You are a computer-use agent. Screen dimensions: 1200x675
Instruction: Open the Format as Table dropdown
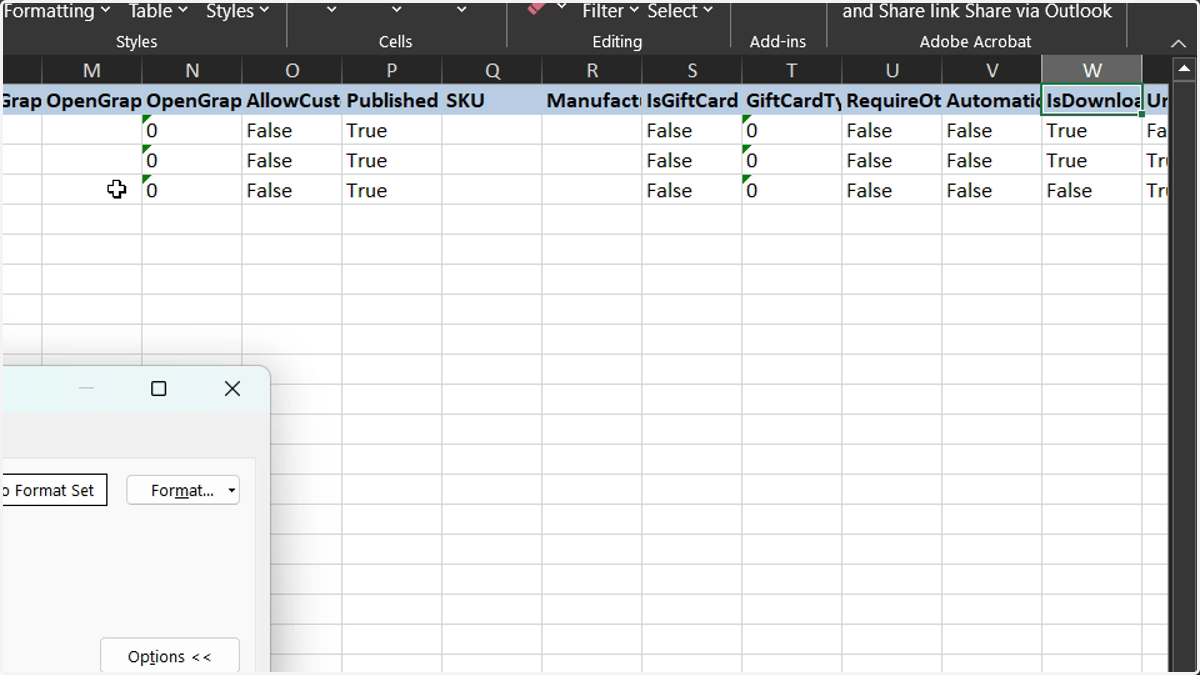tap(158, 11)
